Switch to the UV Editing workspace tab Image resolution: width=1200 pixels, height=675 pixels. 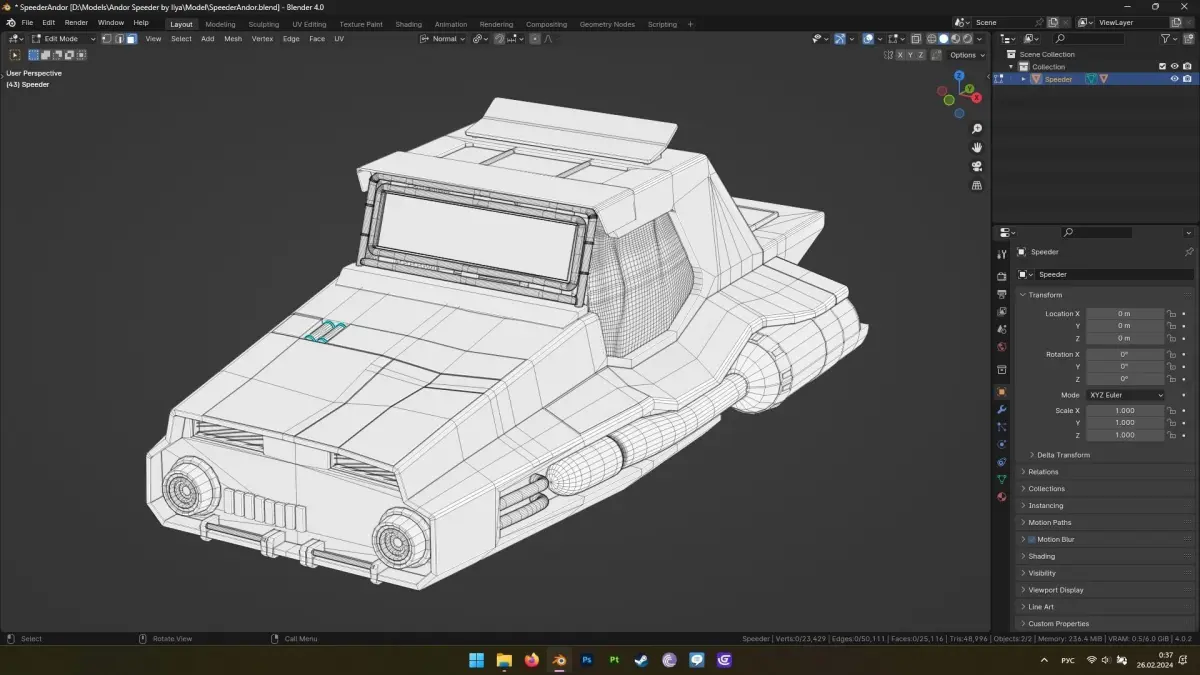point(309,24)
